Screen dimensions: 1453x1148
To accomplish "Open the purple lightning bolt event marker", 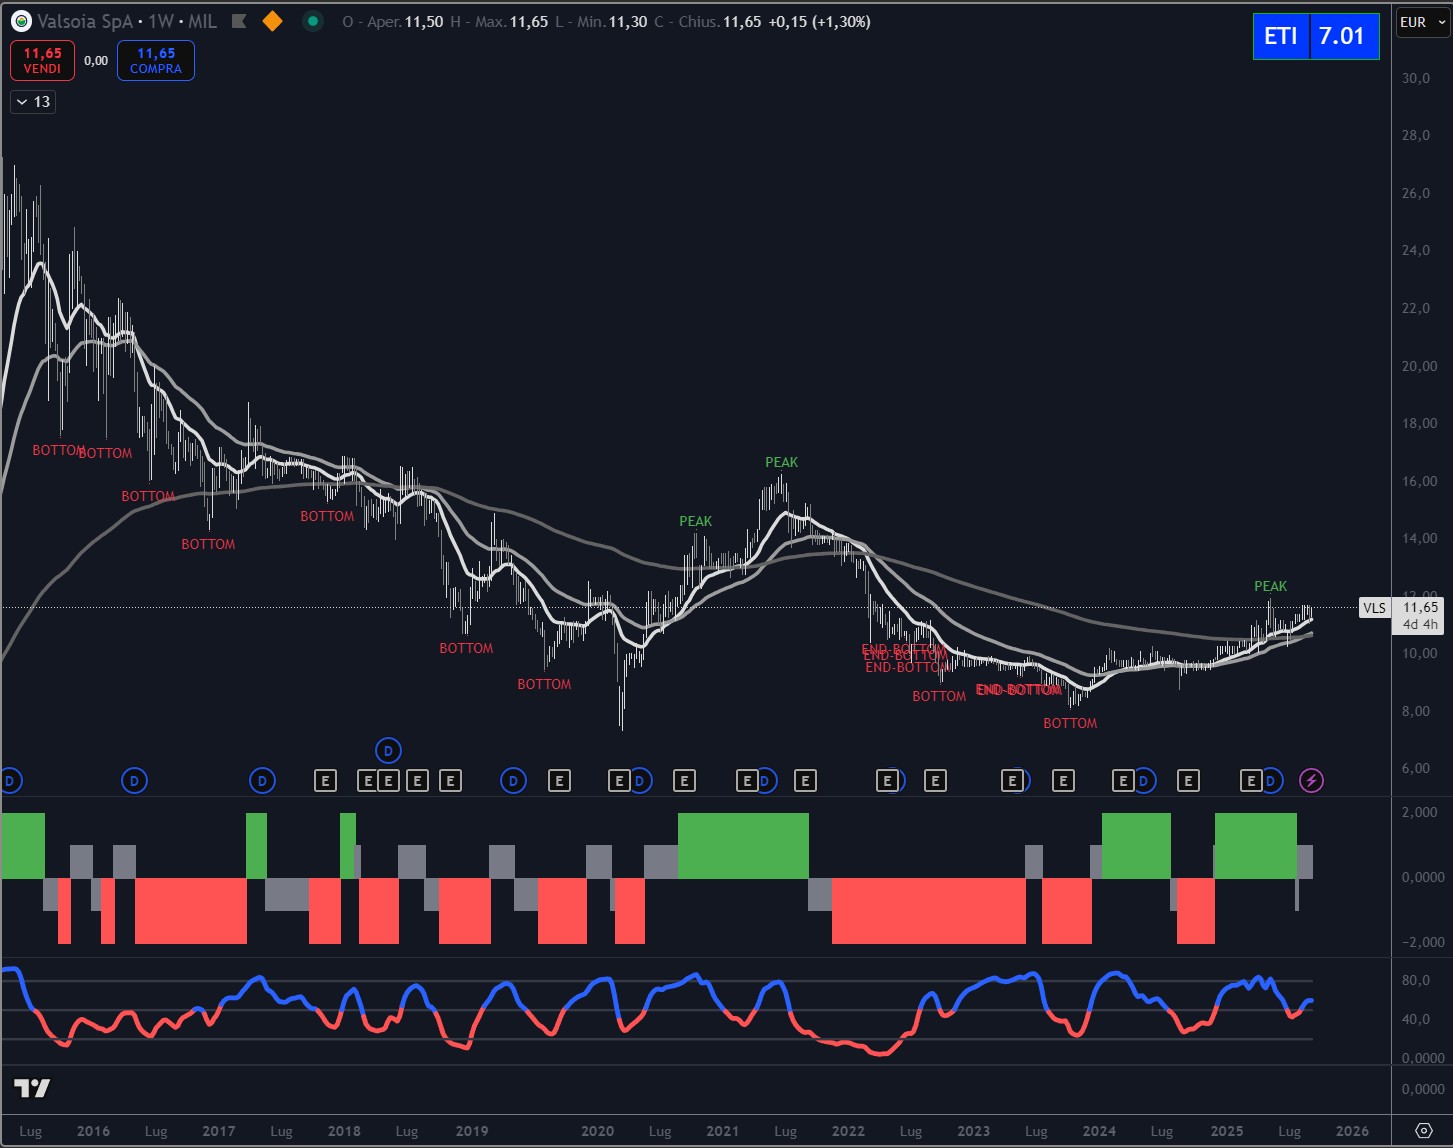I will 1311,781.
